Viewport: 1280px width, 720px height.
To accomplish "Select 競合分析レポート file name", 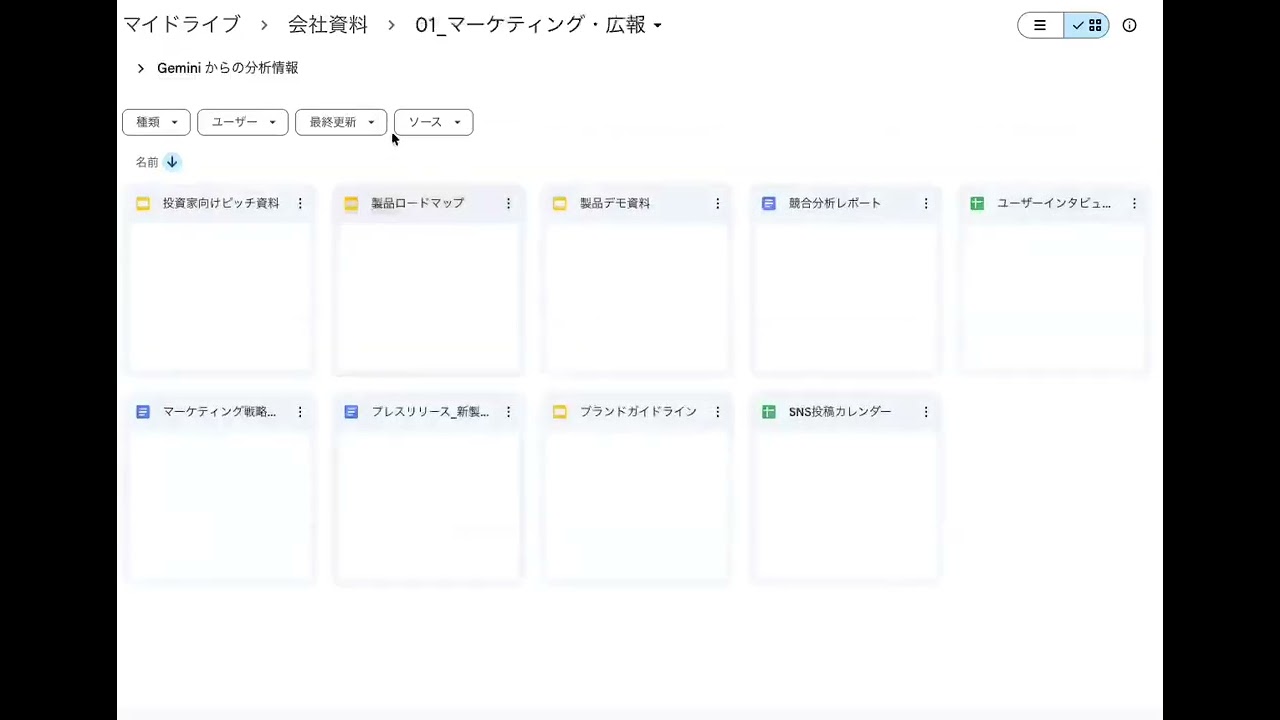I will click(835, 203).
